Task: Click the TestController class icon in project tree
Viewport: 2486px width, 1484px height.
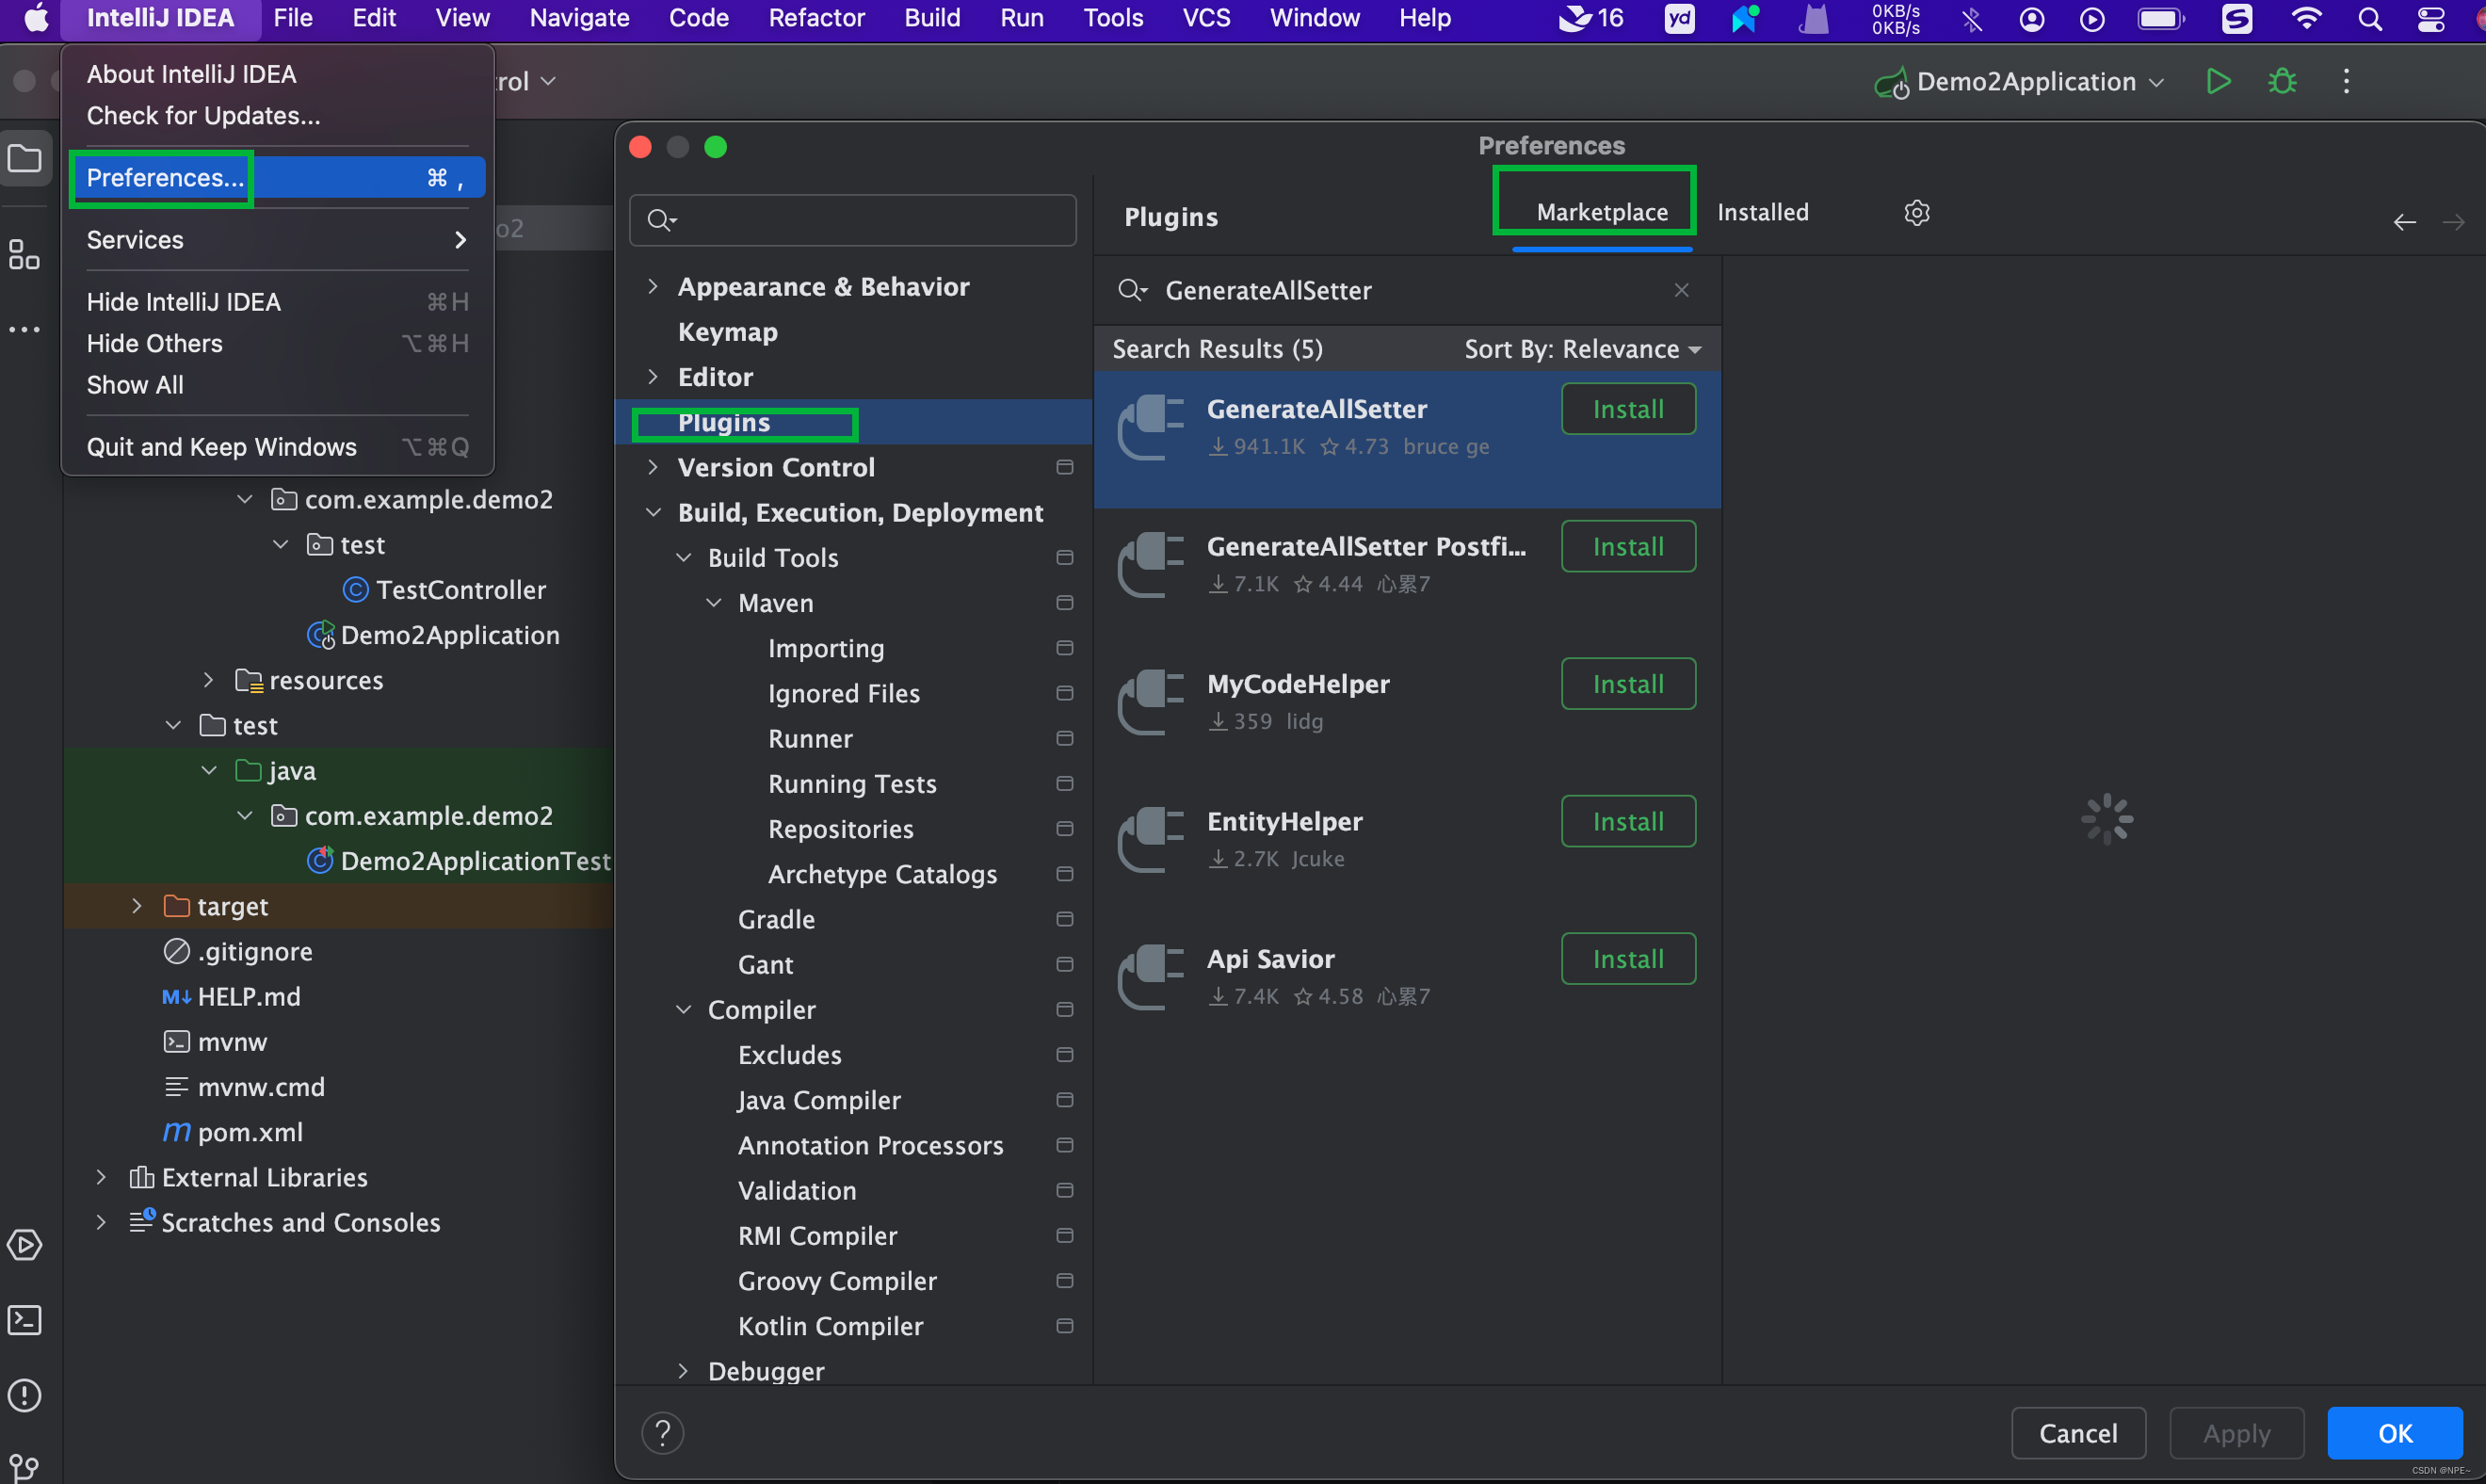Action: (355, 590)
